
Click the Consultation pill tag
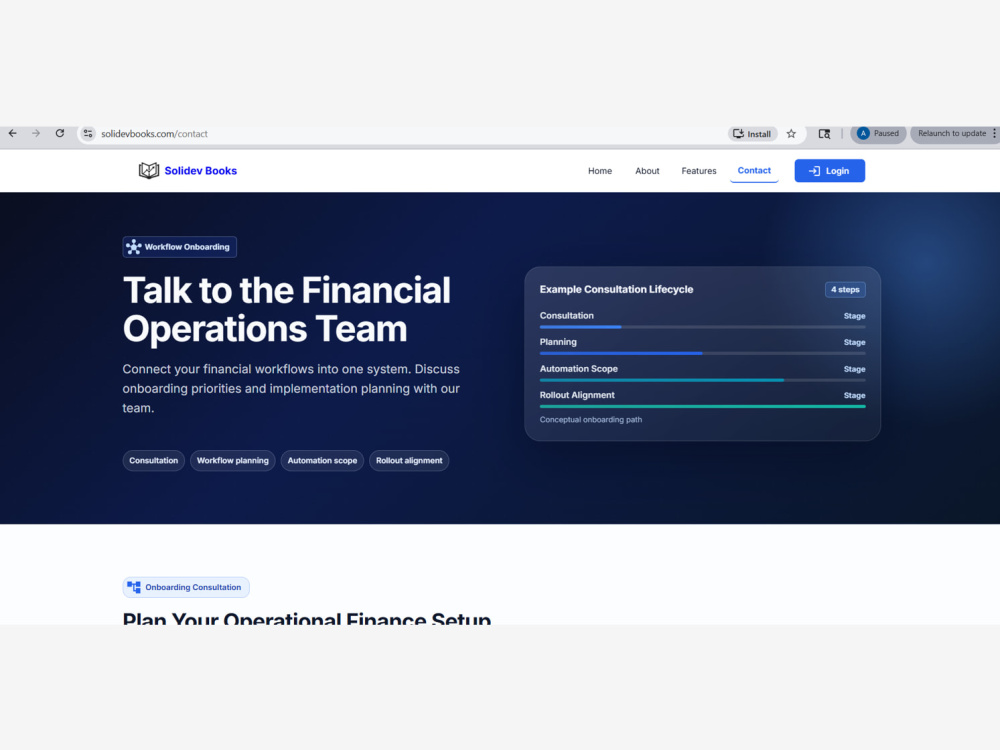coord(154,460)
